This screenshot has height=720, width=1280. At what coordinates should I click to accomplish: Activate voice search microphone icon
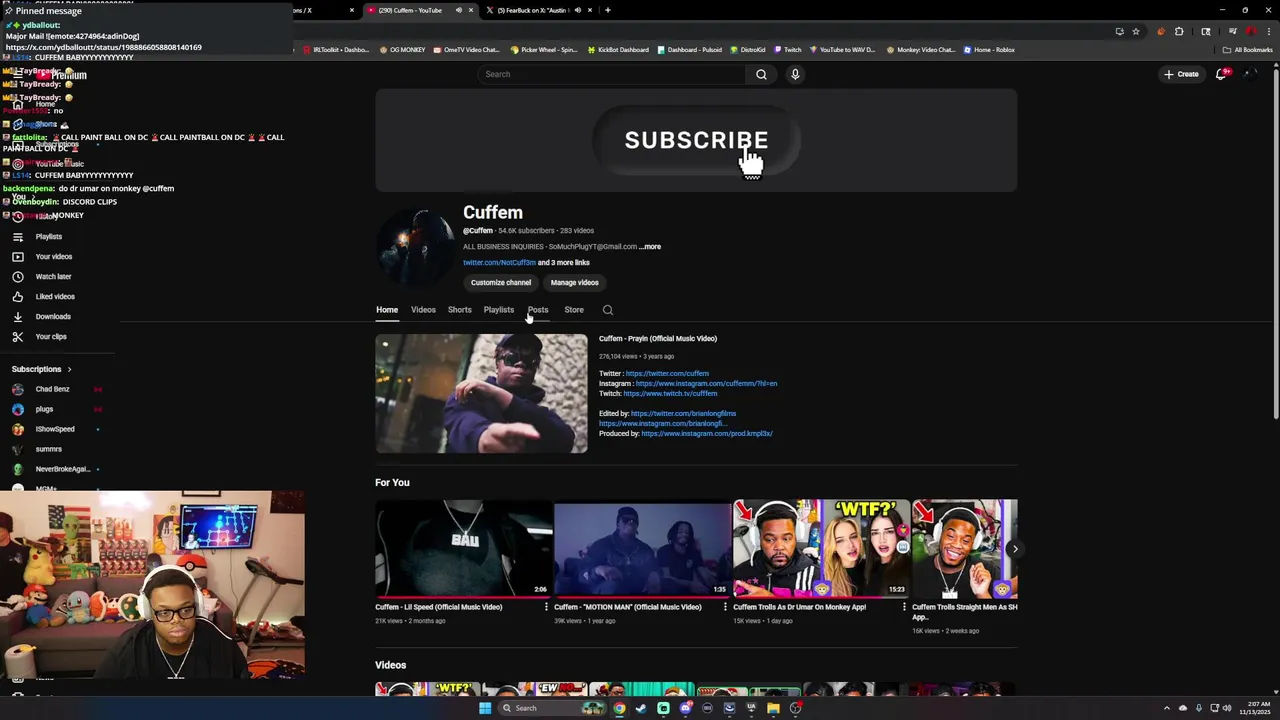795,74
